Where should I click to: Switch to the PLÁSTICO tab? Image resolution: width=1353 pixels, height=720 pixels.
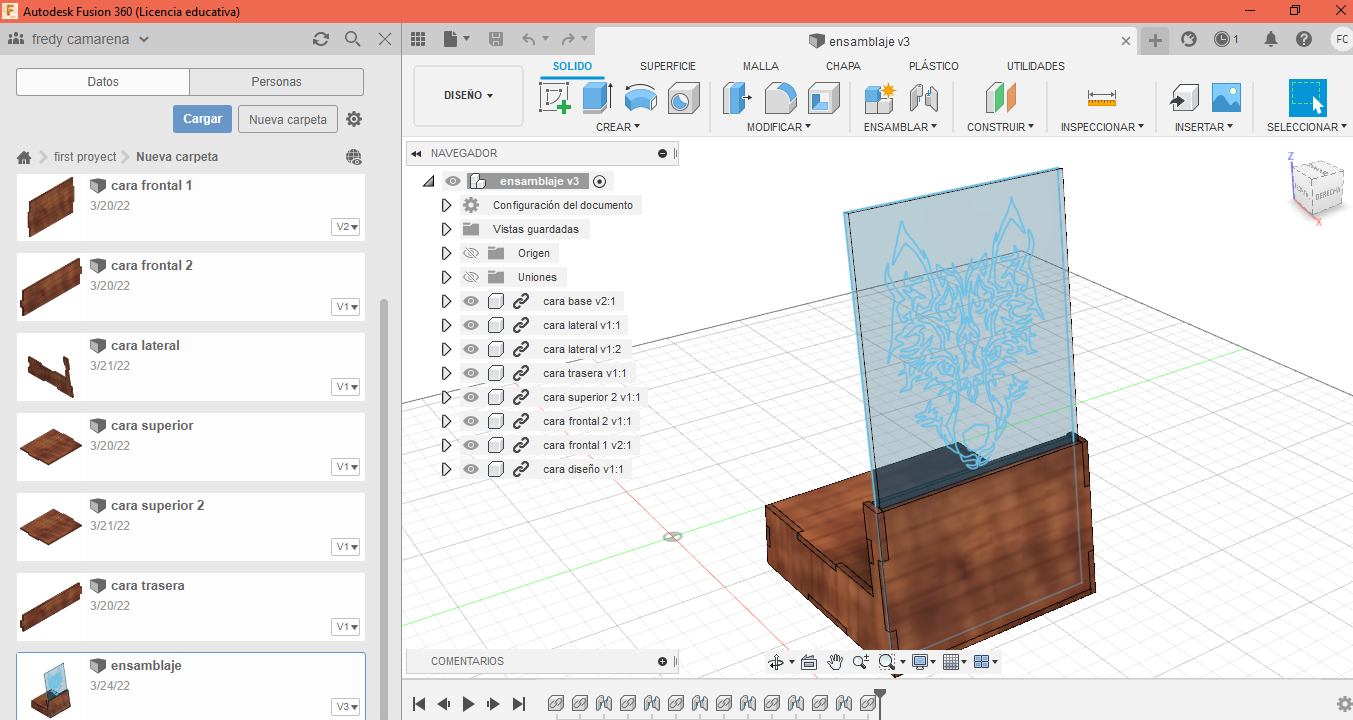(933, 66)
